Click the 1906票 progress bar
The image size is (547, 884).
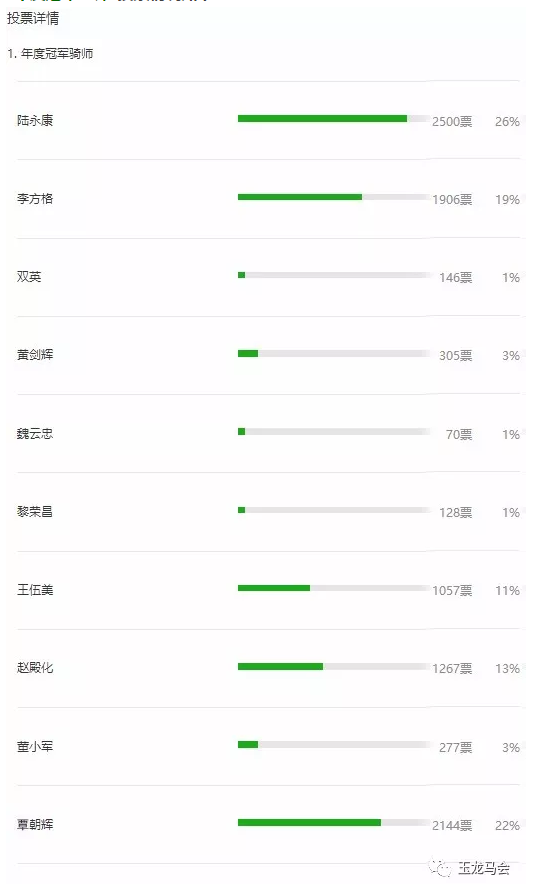pos(334,197)
